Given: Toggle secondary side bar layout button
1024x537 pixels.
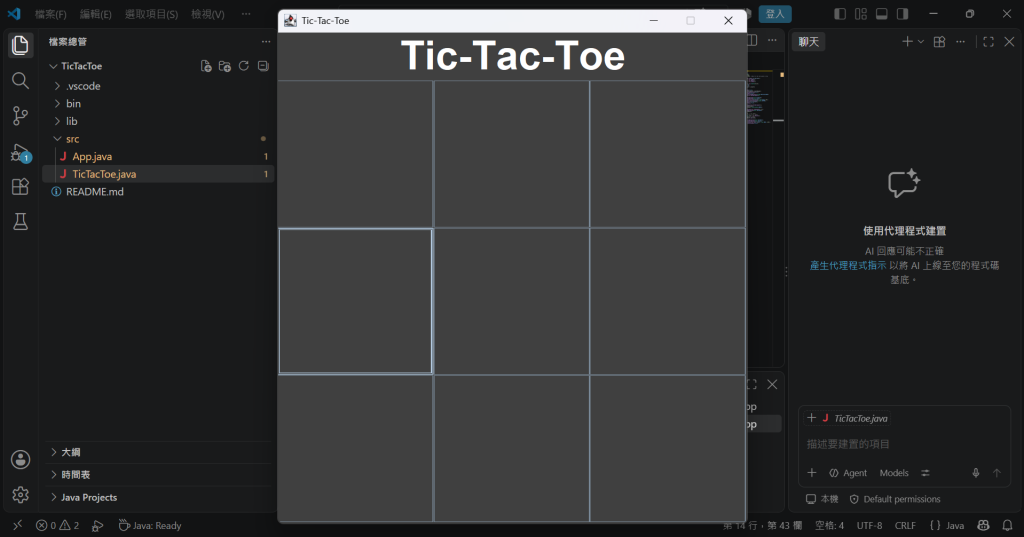Looking at the screenshot, I should pos(903,14).
